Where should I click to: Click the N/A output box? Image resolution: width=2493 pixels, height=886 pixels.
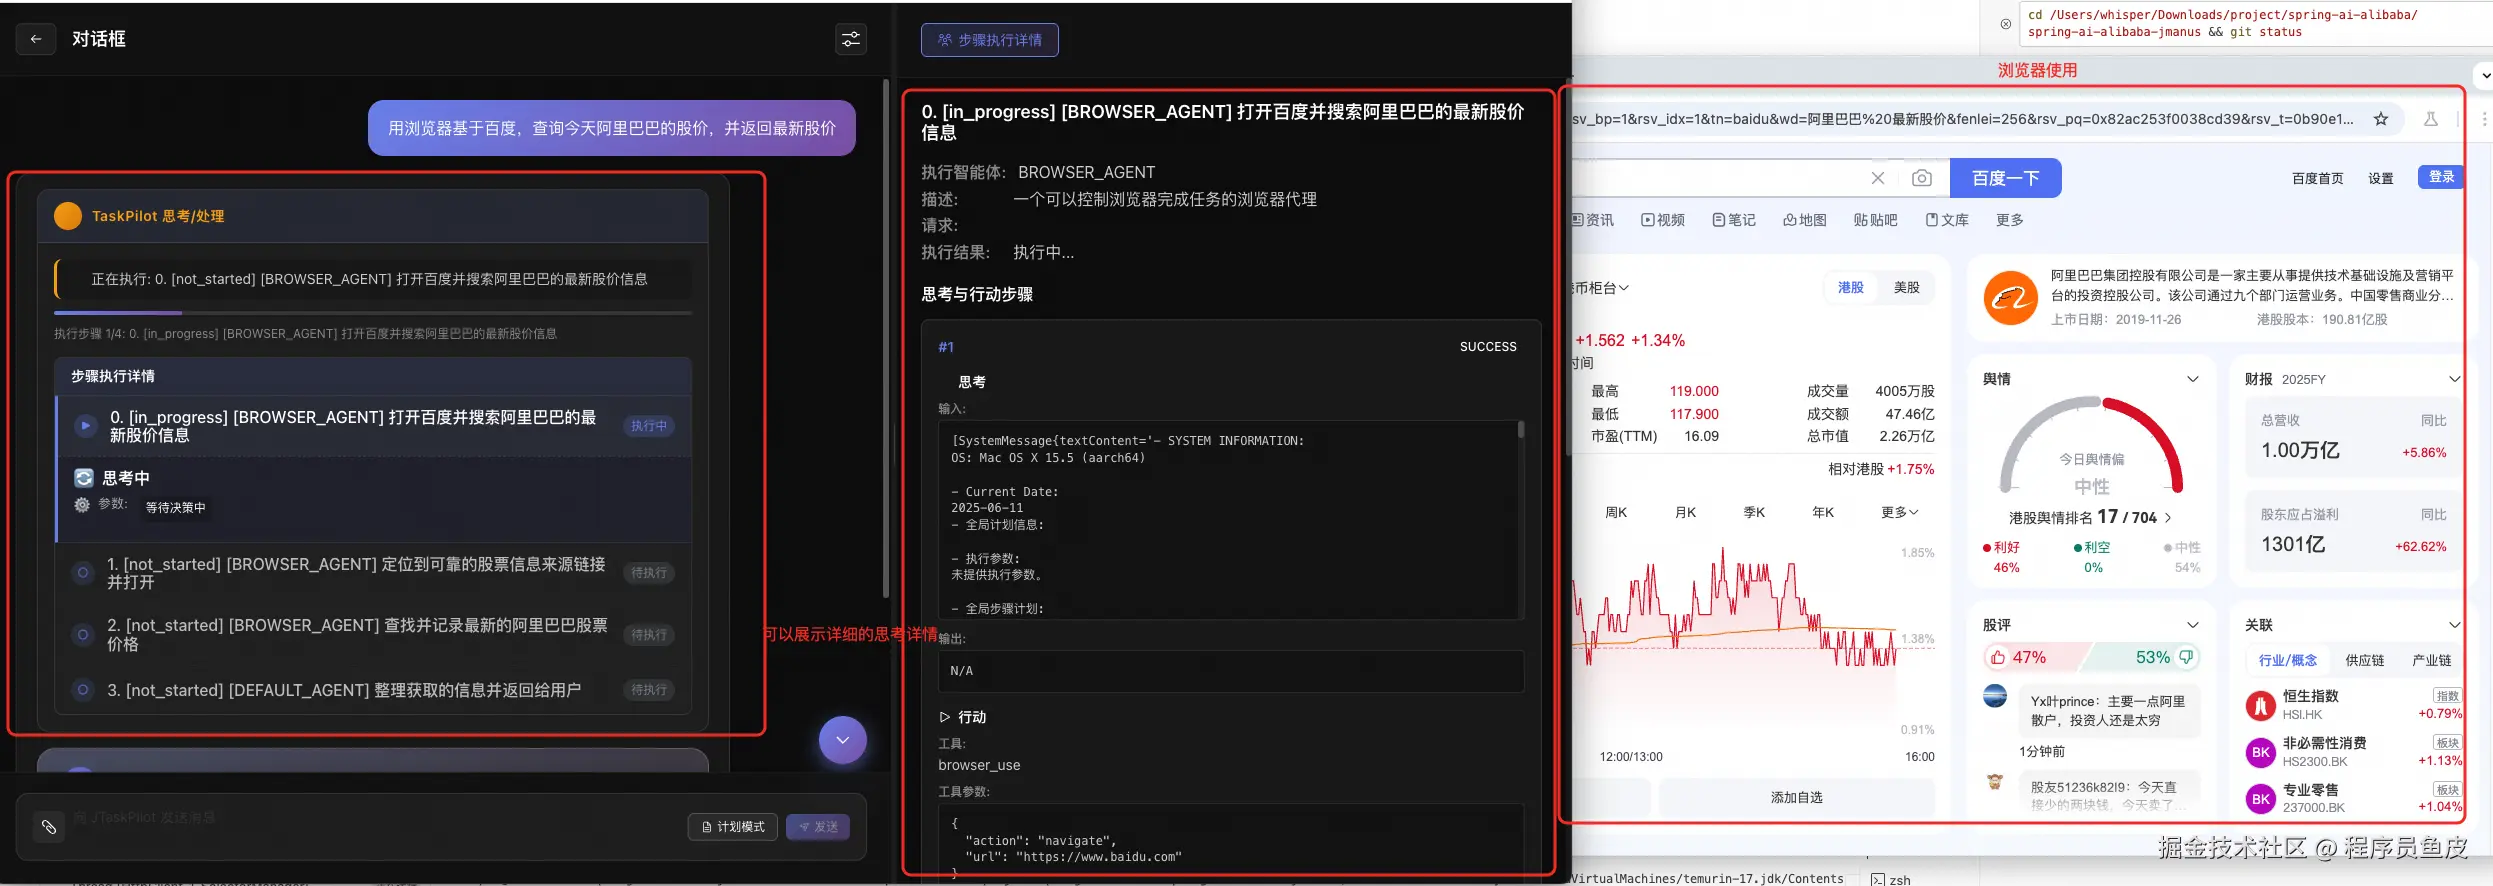tap(1231, 671)
